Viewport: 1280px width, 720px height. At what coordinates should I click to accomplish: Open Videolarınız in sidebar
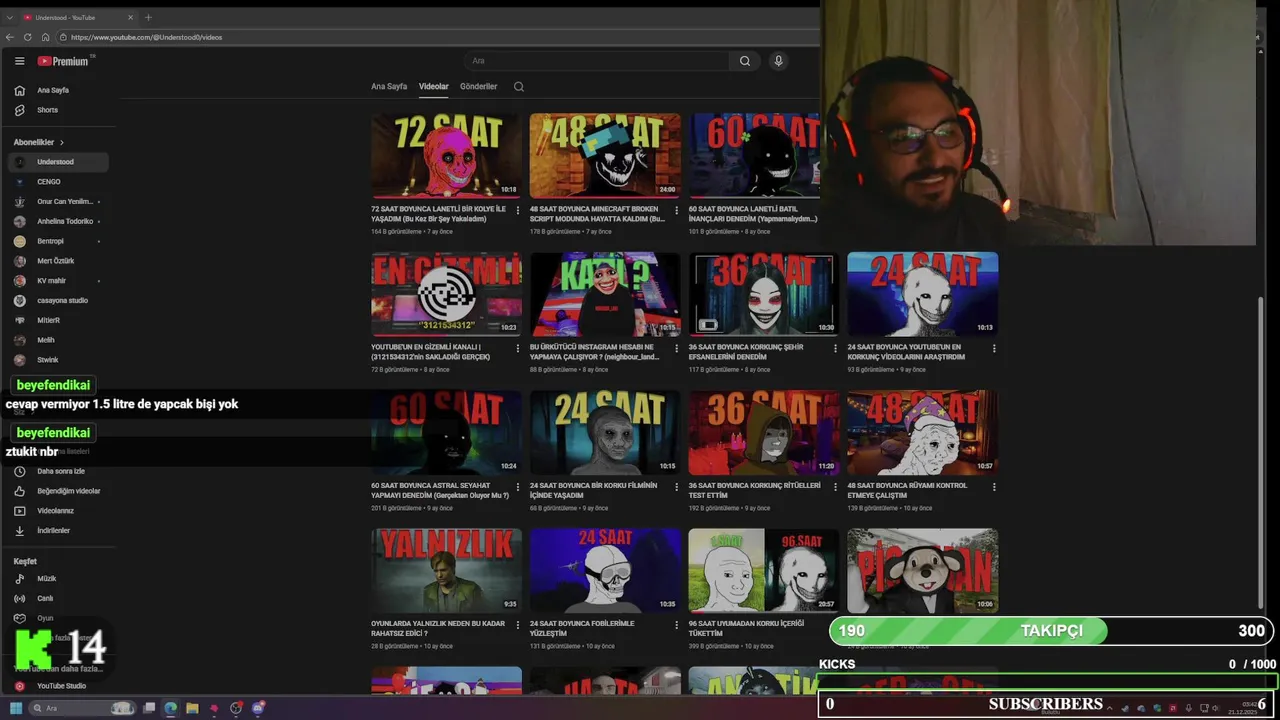pyautogui.click(x=60, y=511)
